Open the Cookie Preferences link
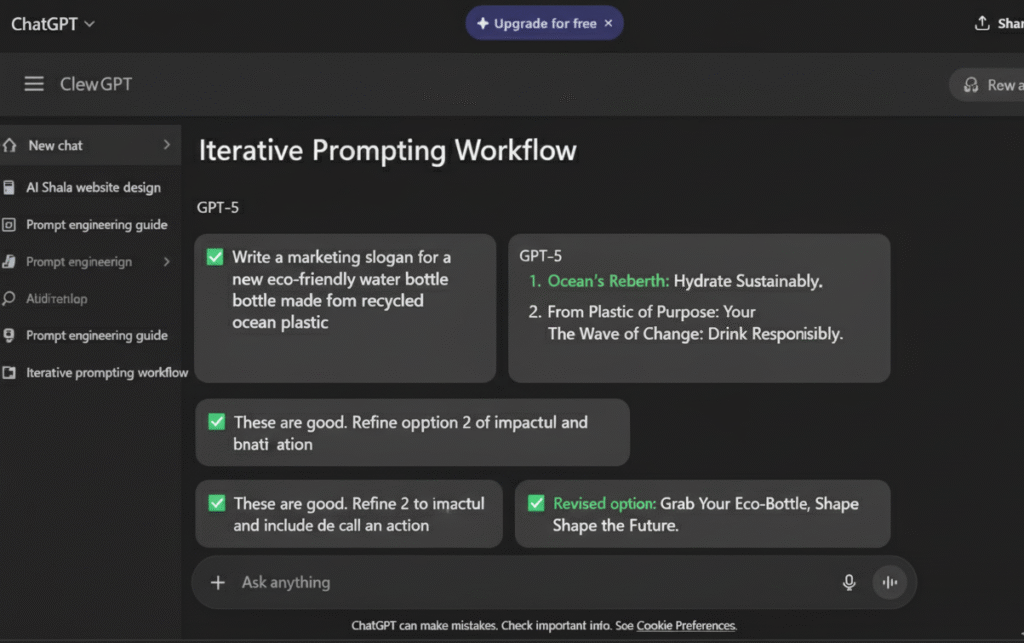The width and height of the screenshot is (1024, 643). click(686, 625)
